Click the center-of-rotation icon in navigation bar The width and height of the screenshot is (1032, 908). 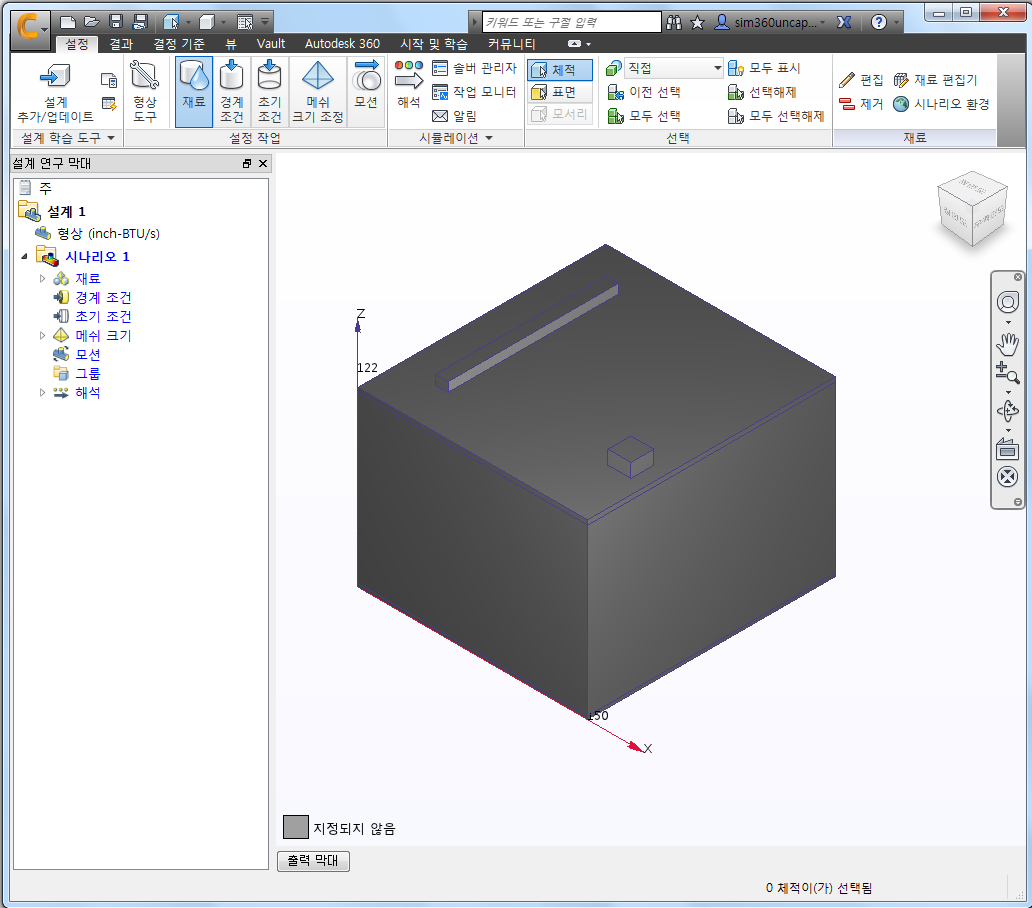(x=1008, y=476)
